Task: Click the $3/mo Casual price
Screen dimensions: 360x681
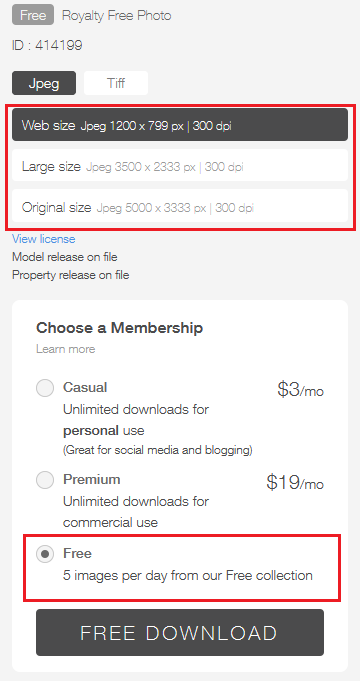Action: point(301,390)
